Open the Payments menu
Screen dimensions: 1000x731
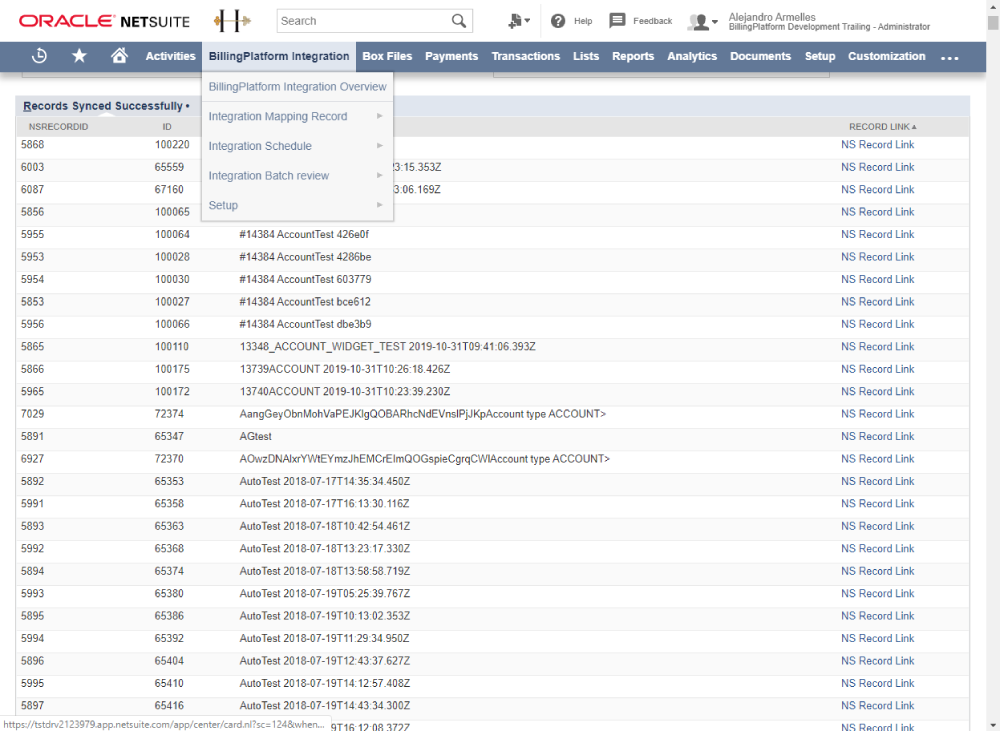point(452,56)
